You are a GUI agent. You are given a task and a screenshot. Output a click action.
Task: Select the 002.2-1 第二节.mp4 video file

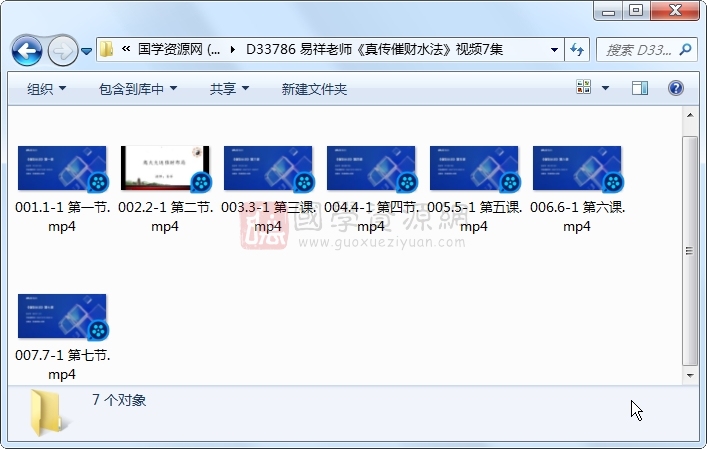tap(165, 168)
